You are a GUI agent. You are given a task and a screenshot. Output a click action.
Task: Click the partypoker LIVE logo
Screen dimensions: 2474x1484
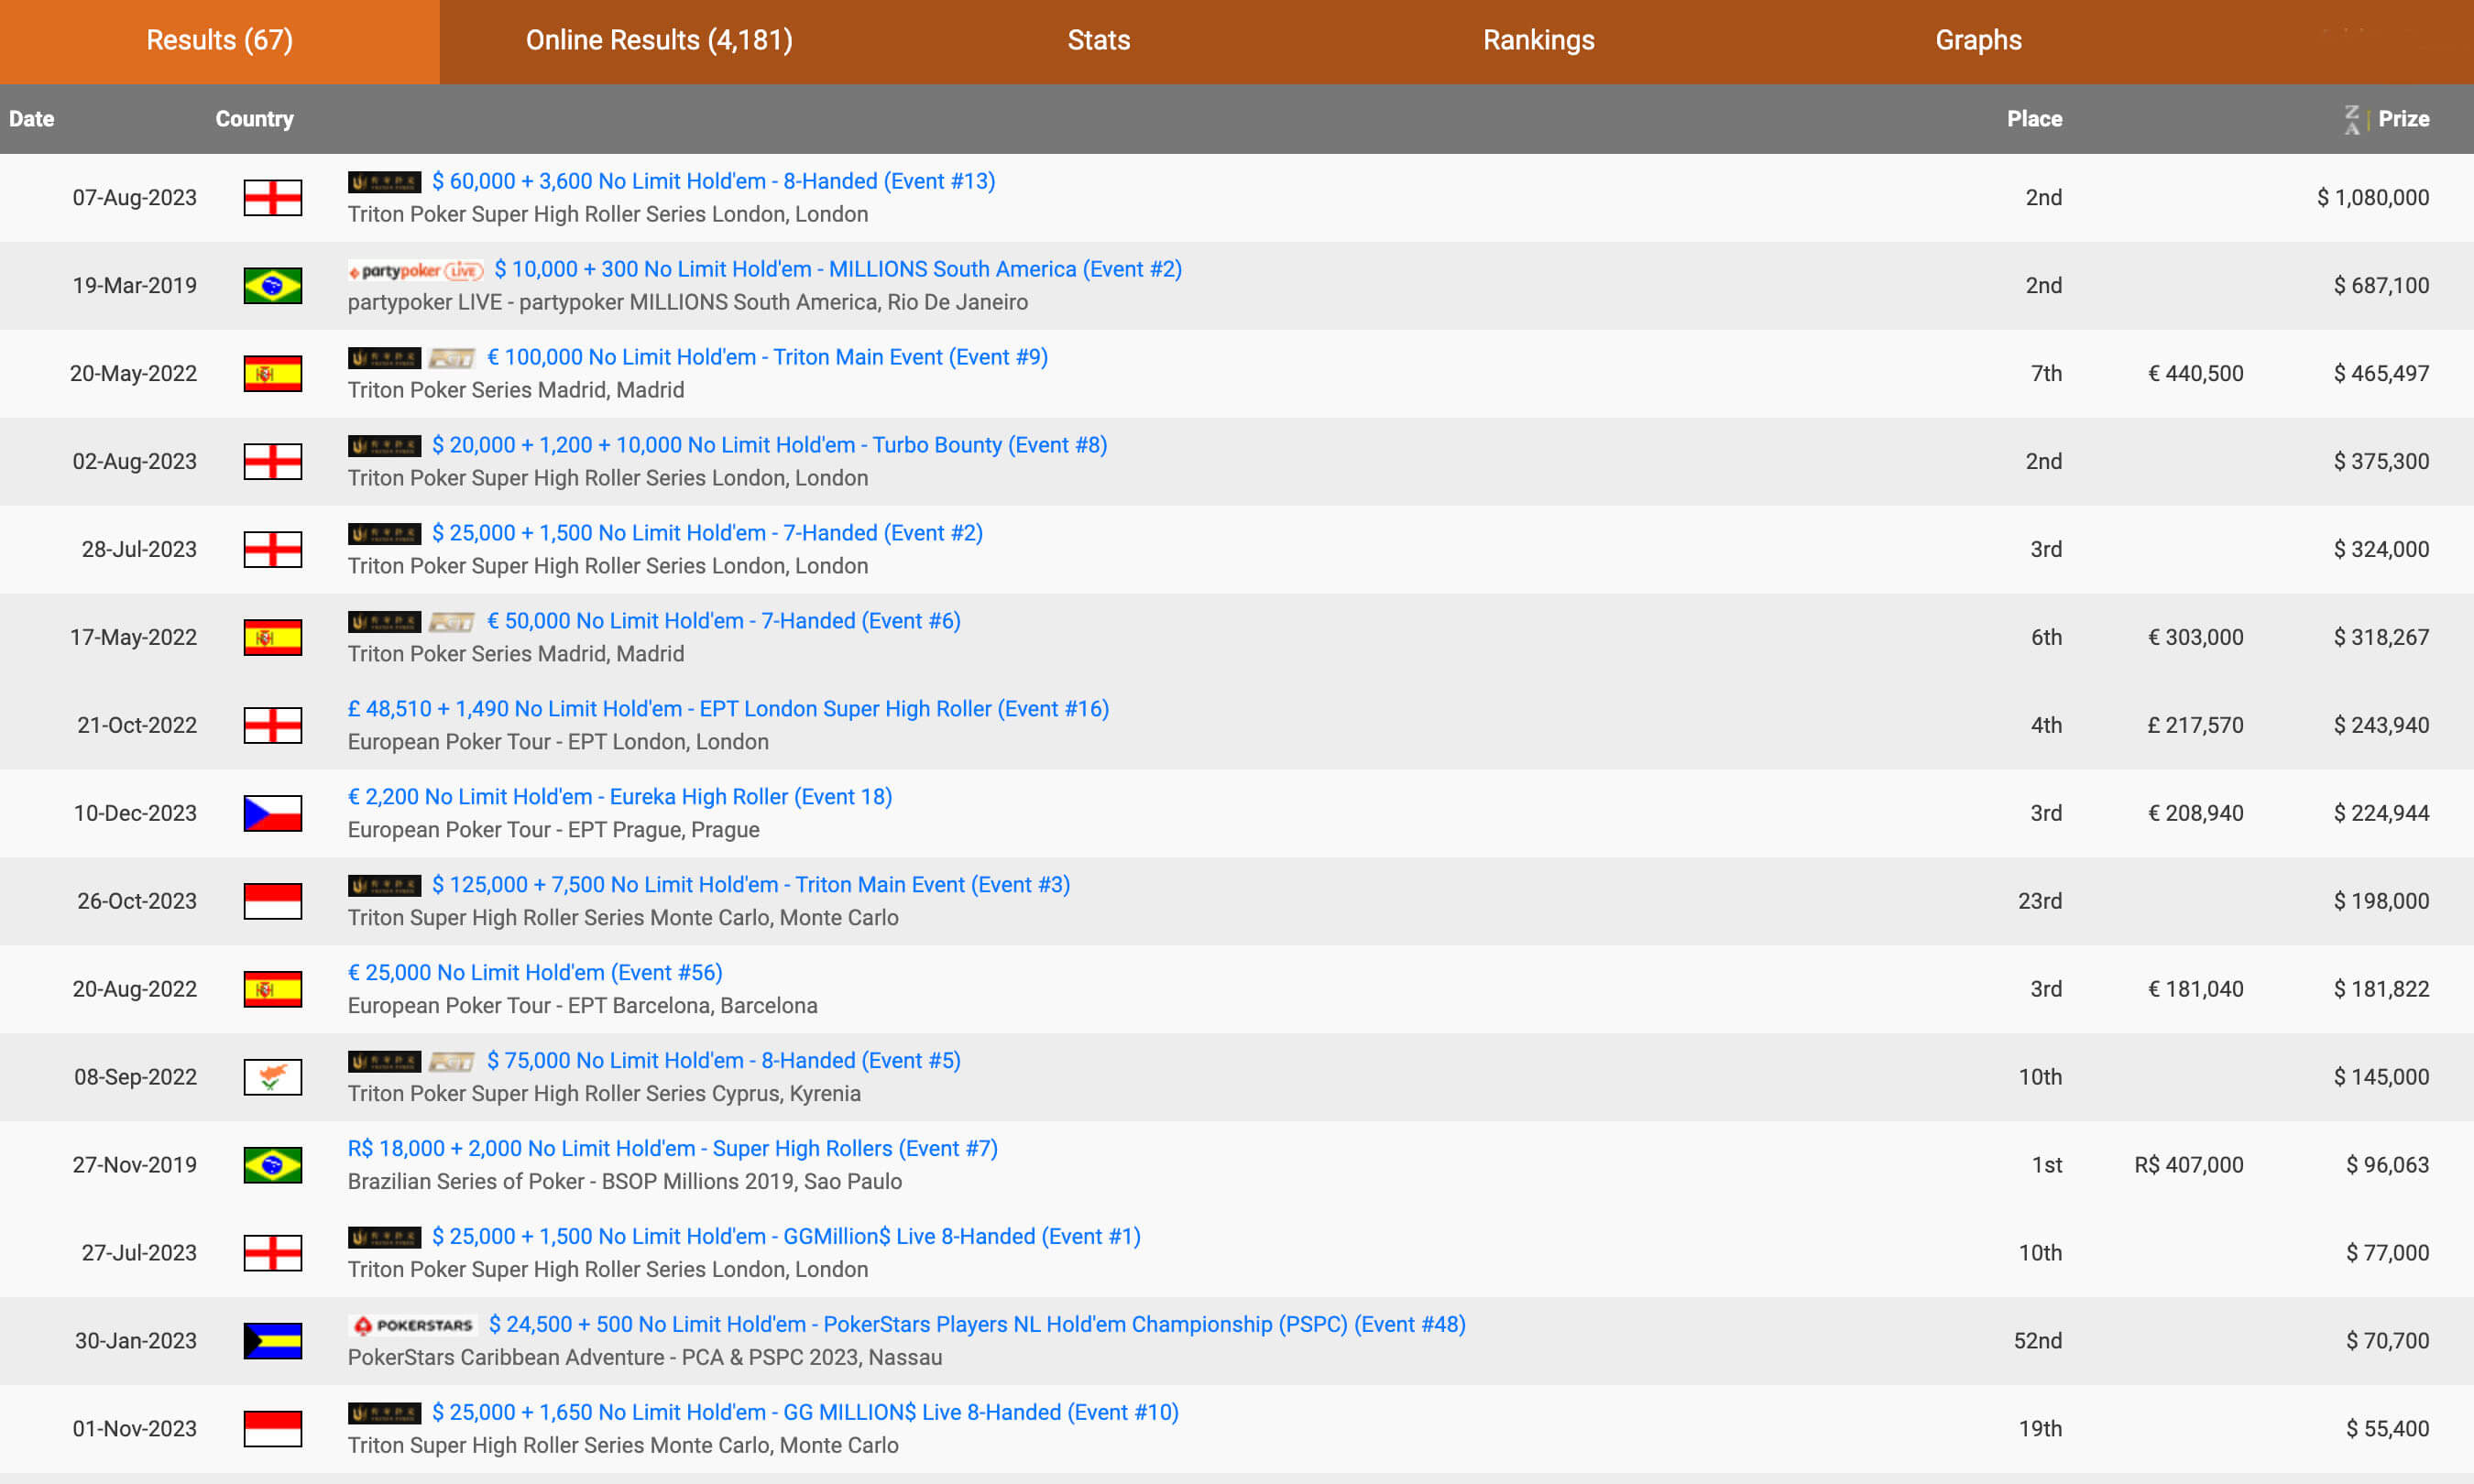coord(415,271)
